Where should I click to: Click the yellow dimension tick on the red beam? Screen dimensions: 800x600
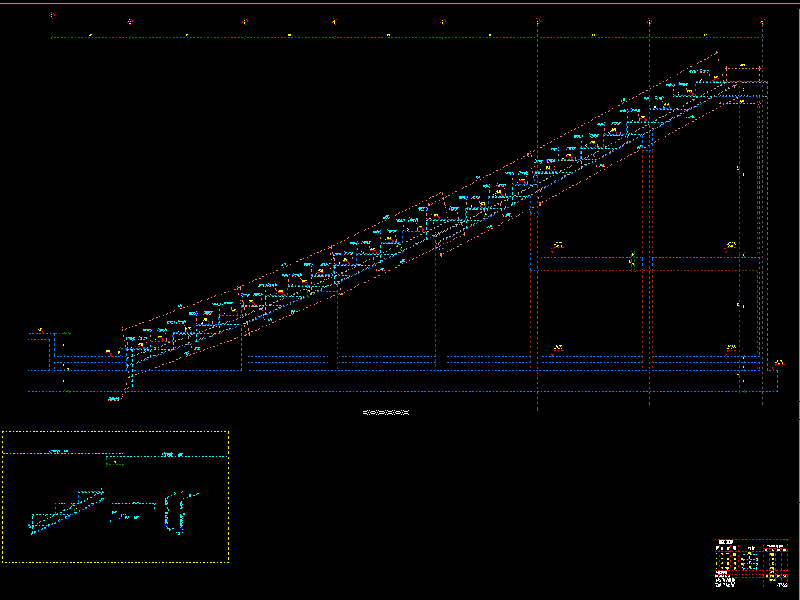coord(633,262)
